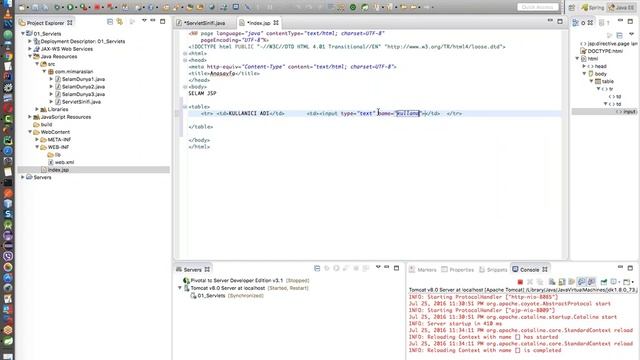This screenshot has height=360, width=640.
Task: Maximize the Project Explorer panel
Action: tap(162, 21)
